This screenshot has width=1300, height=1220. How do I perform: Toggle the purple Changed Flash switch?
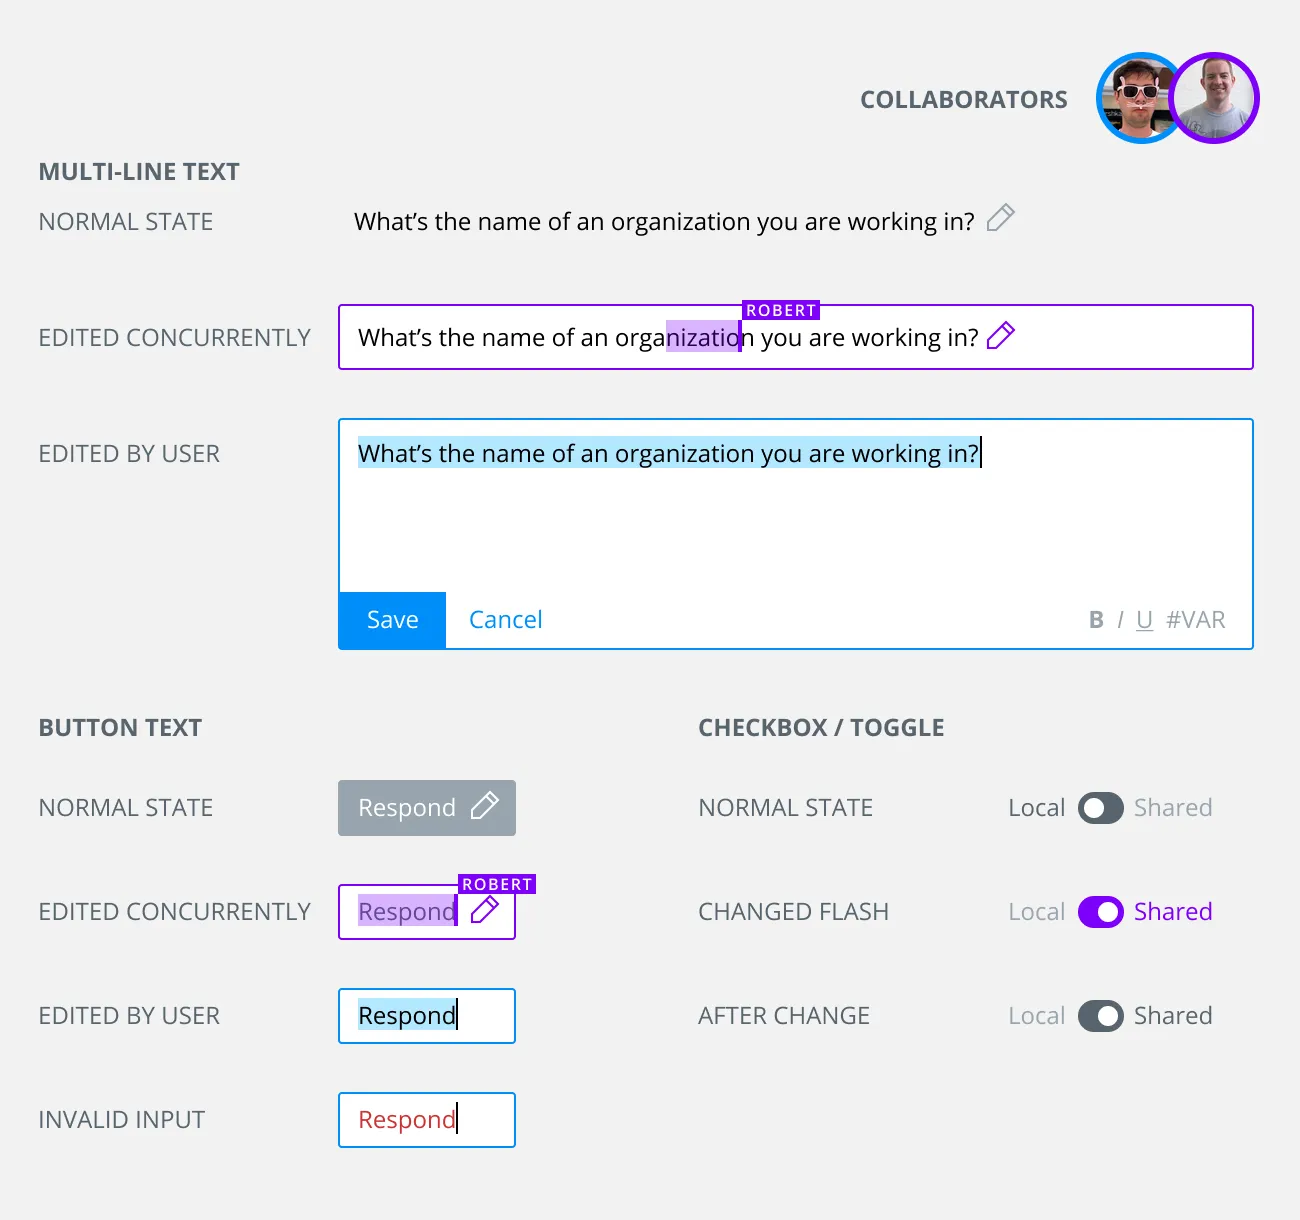point(1100,912)
